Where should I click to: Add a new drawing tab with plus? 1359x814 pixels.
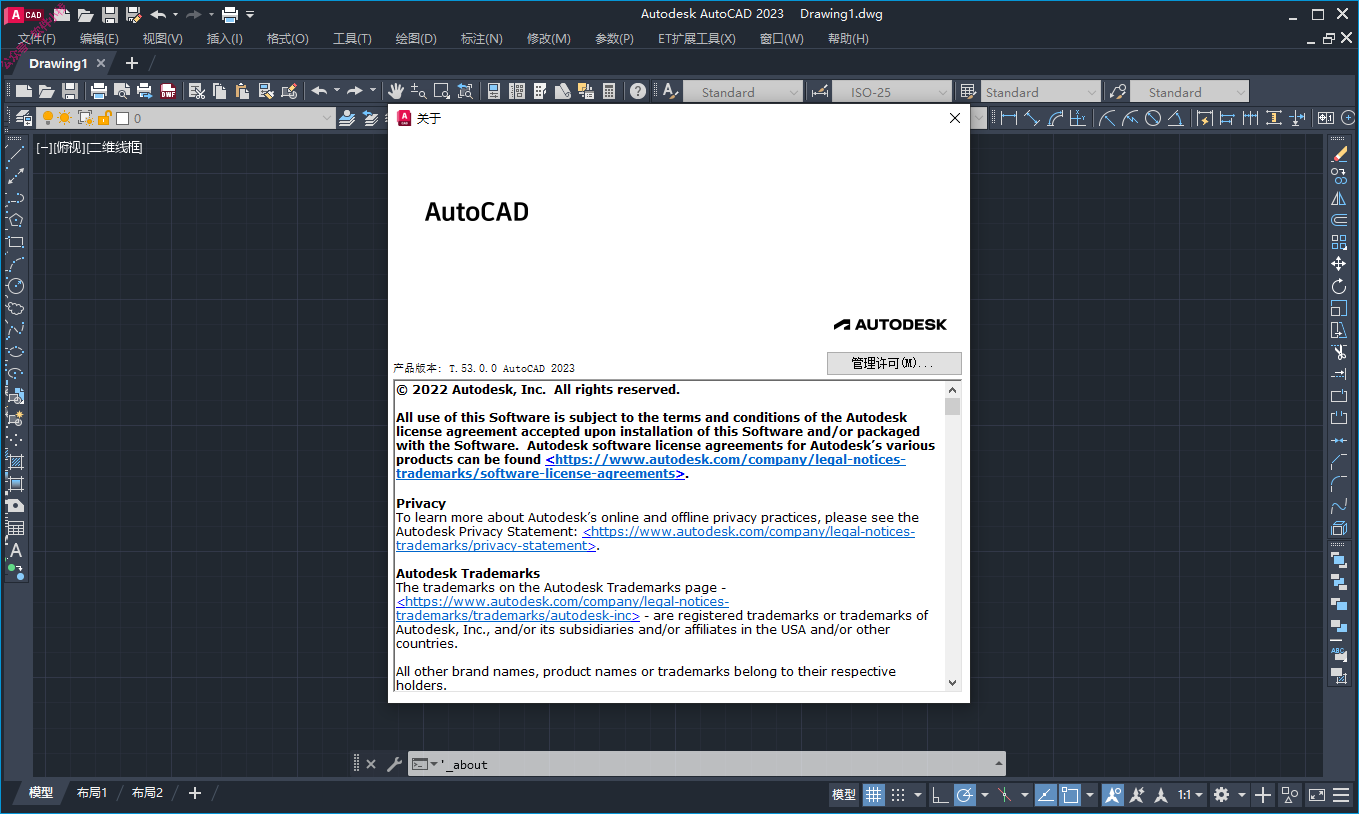[x=131, y=63]
